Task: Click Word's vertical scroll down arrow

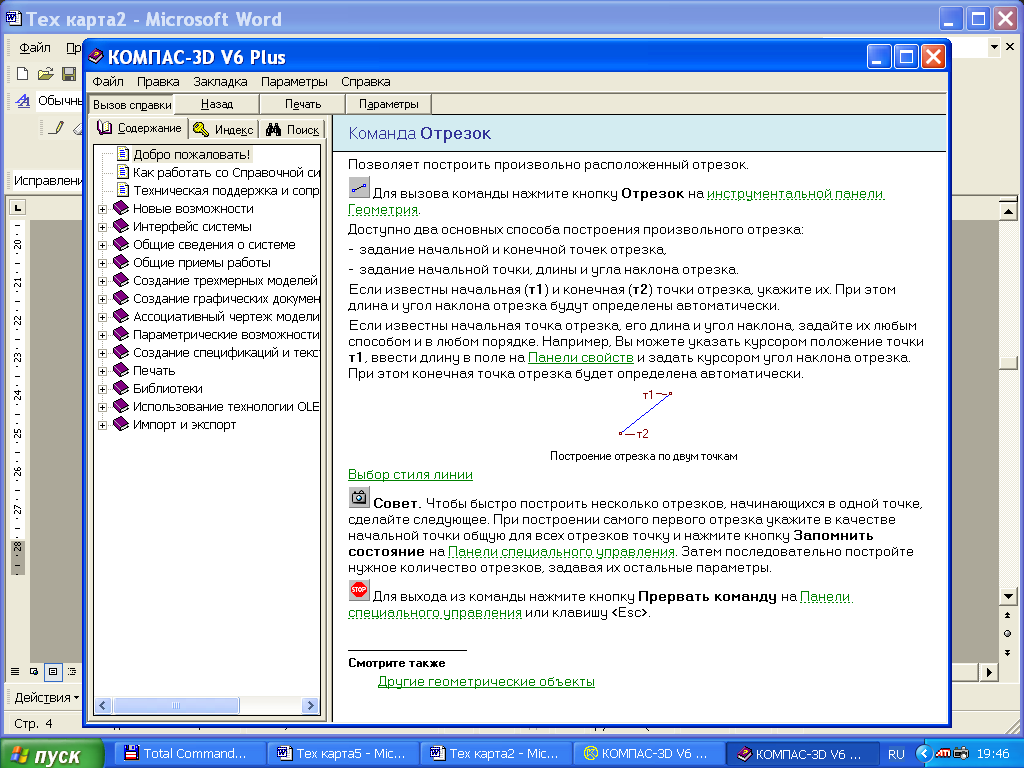Action: pos(1008,596)
